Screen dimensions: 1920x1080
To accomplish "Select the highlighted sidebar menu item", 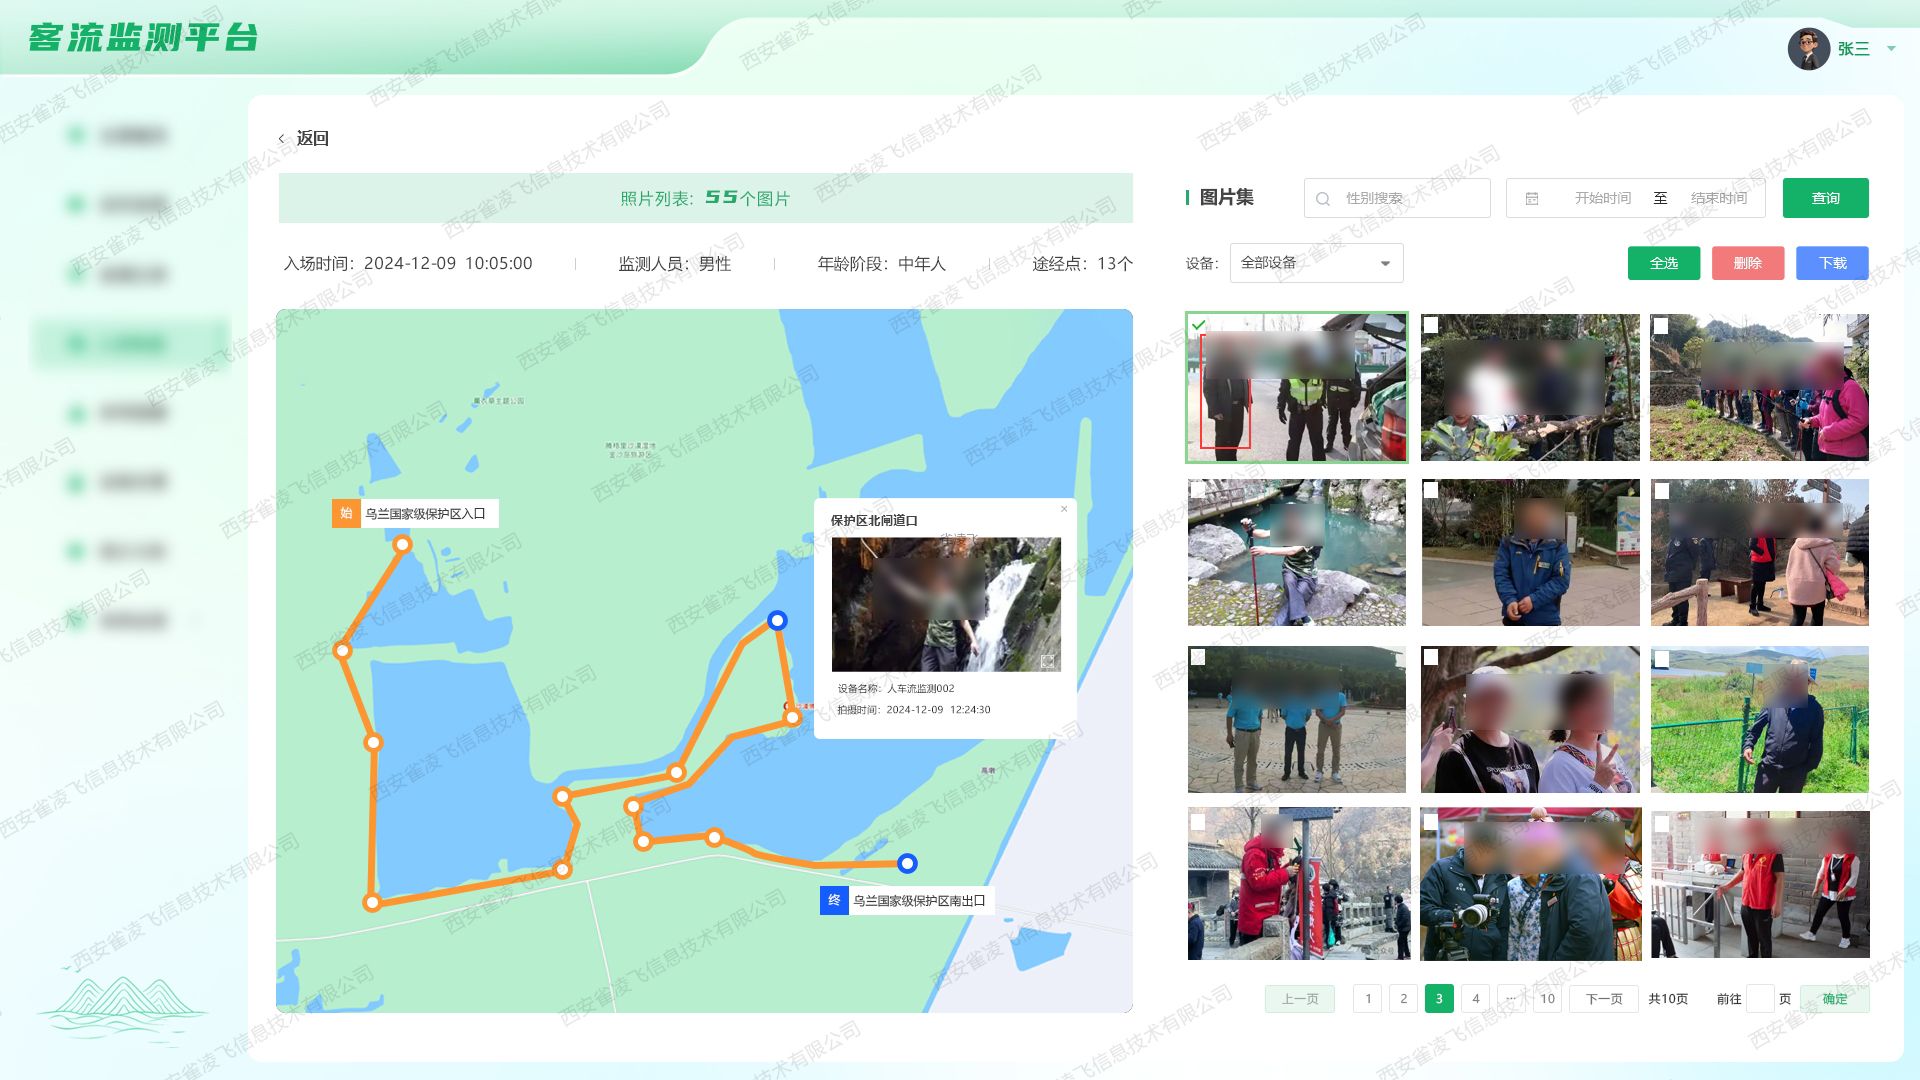I will (x=120, y=343).
